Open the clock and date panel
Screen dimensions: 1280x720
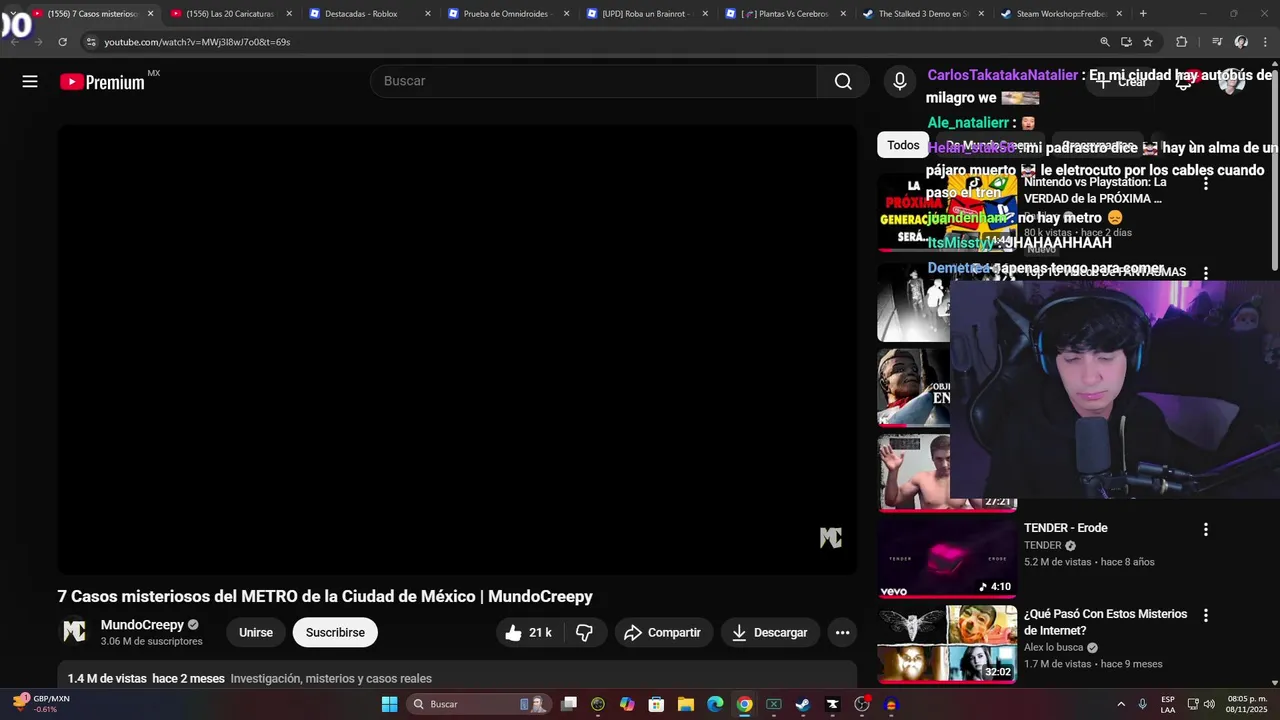tap(1247, 704)
